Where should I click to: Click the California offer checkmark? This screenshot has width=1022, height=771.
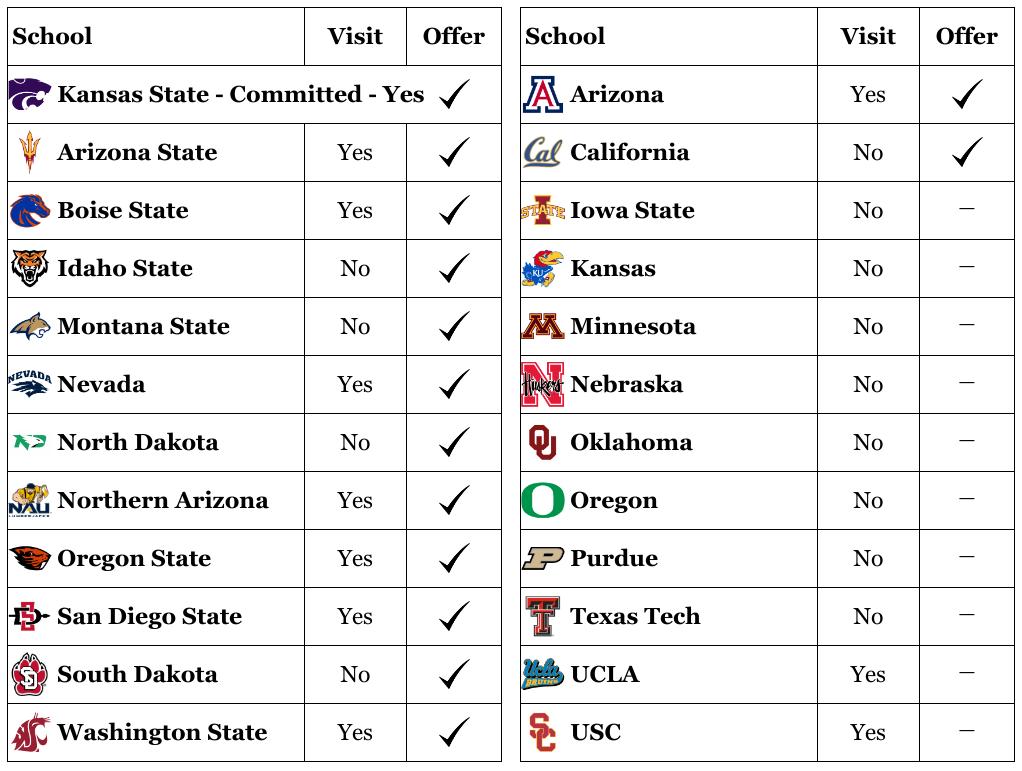pyautogui.click(x=966, y=153)
